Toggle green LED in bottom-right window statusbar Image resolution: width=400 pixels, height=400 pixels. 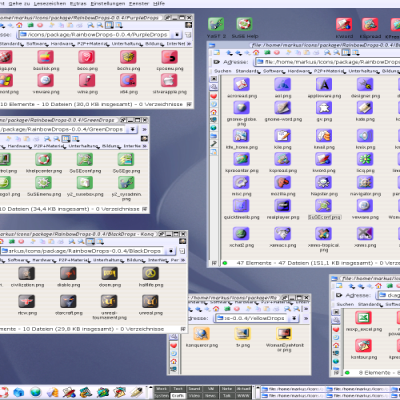(347, 373)
